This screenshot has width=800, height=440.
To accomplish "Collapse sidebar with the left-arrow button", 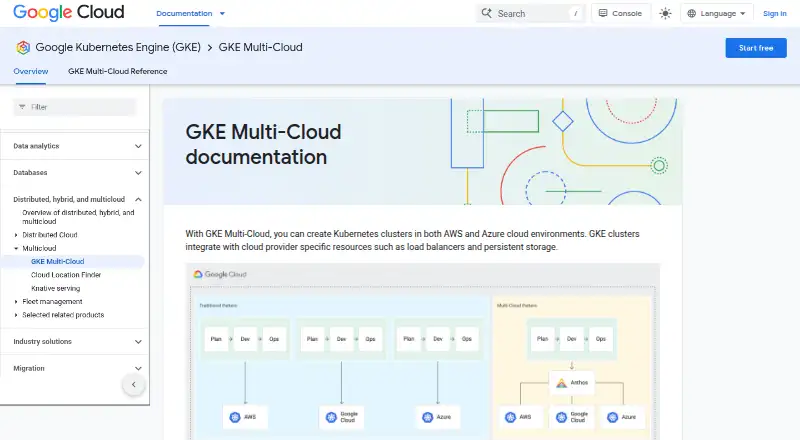I will (x=134, y=384).
